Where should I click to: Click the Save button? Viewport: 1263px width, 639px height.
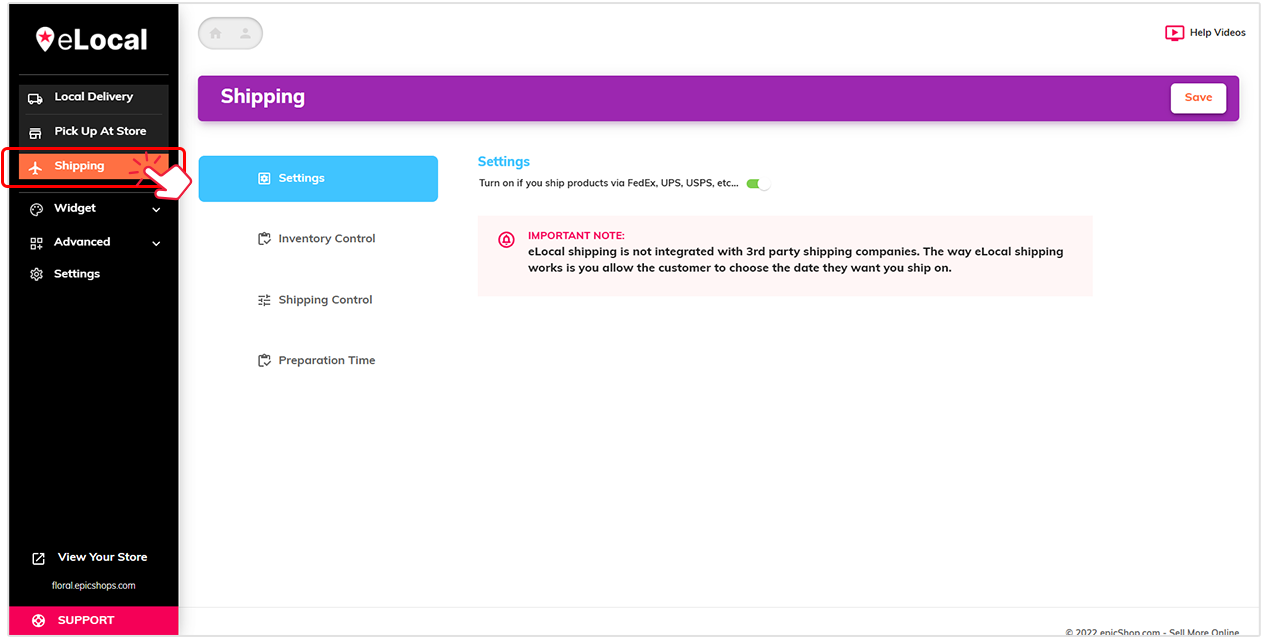1197,97
